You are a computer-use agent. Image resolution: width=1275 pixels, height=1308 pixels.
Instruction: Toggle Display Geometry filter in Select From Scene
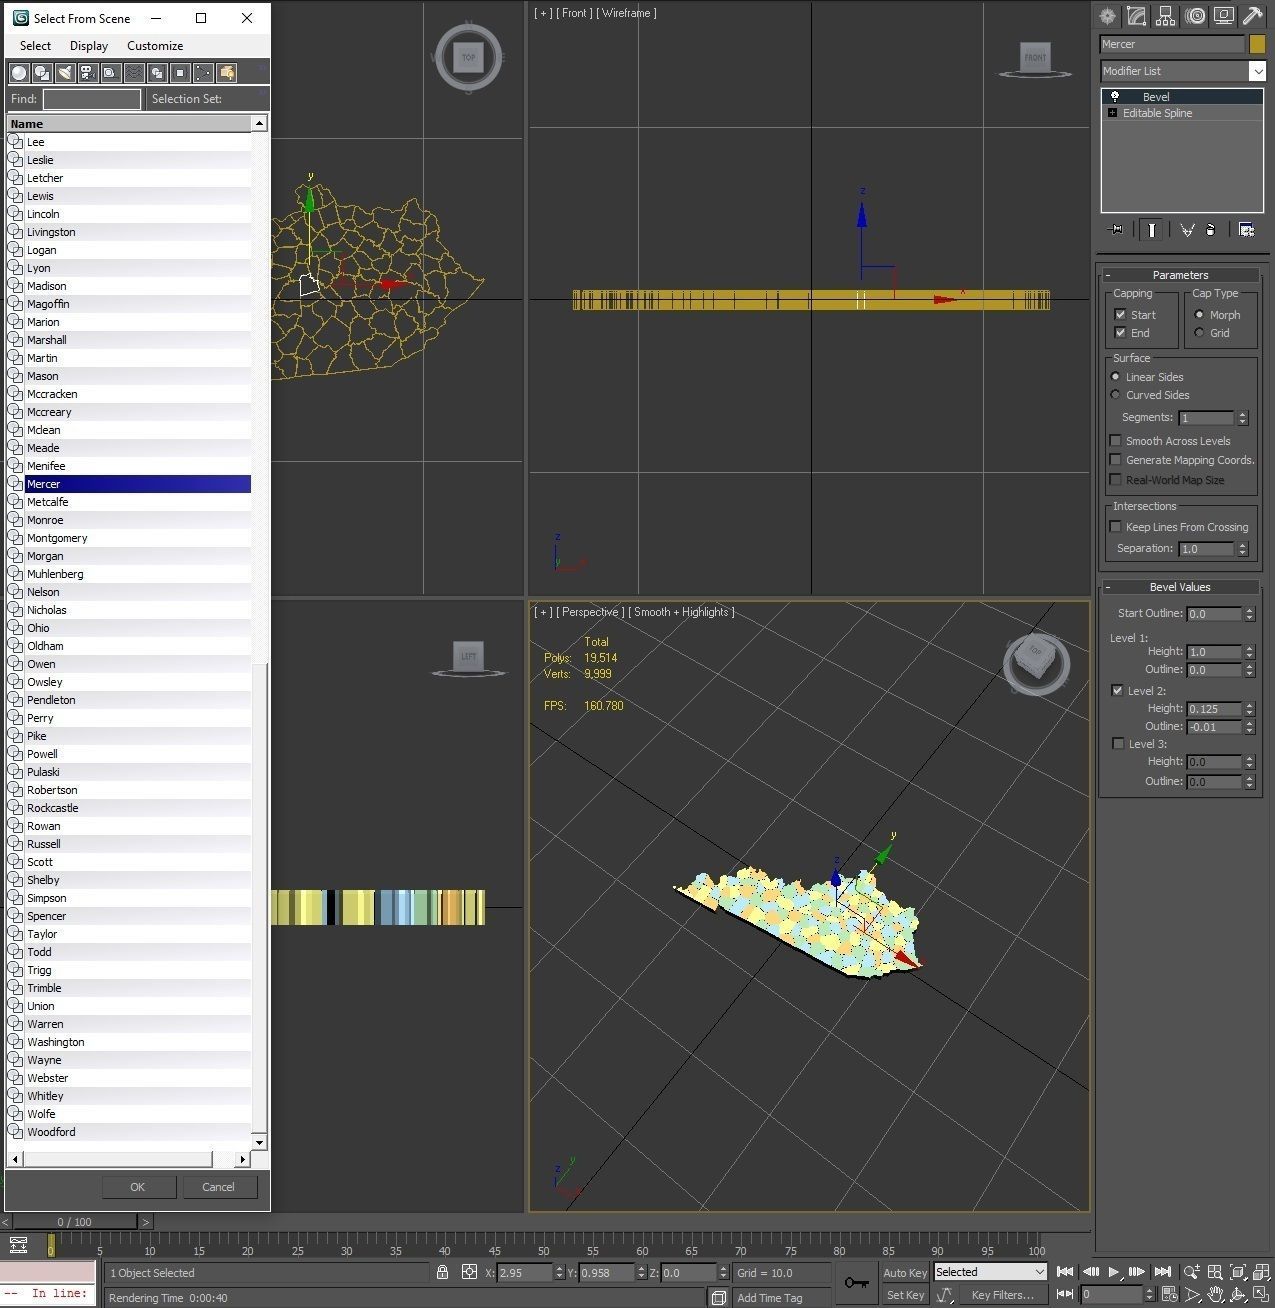[x=19, y=73]
